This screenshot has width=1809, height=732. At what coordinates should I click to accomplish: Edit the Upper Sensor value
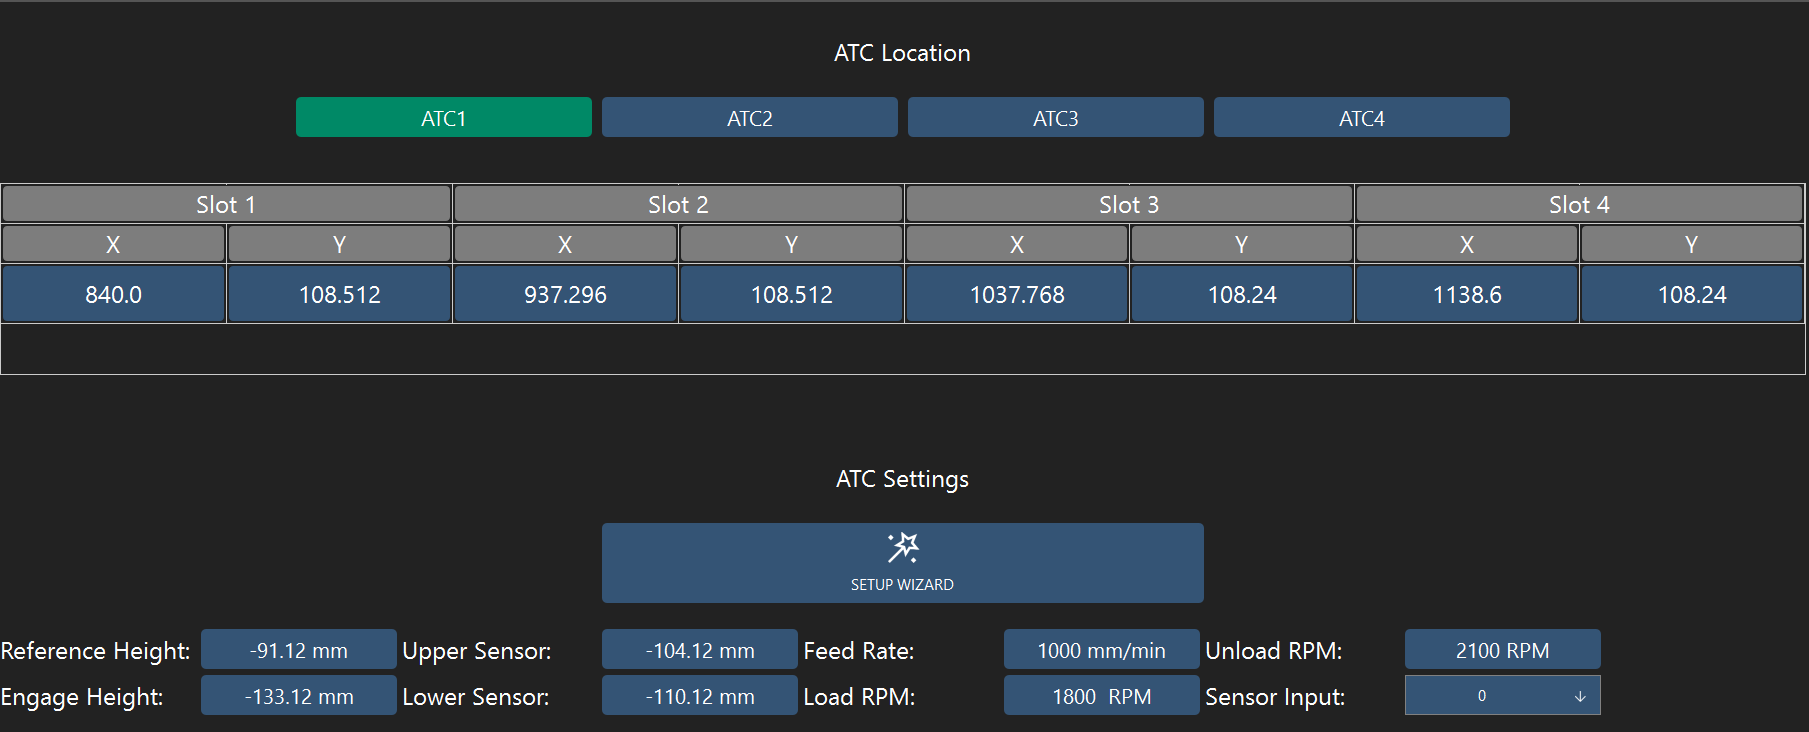tap(700, 650)
